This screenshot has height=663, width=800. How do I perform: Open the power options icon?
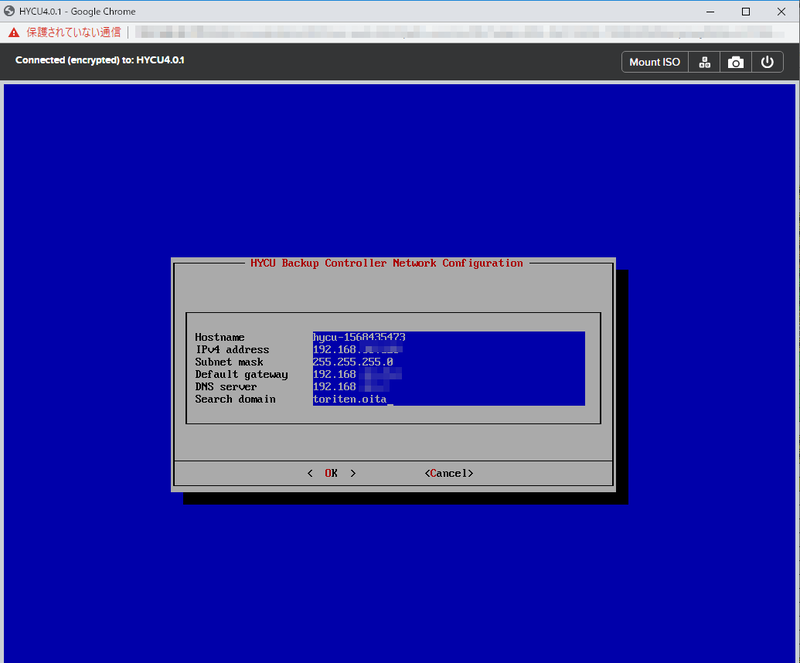point(767,62)
